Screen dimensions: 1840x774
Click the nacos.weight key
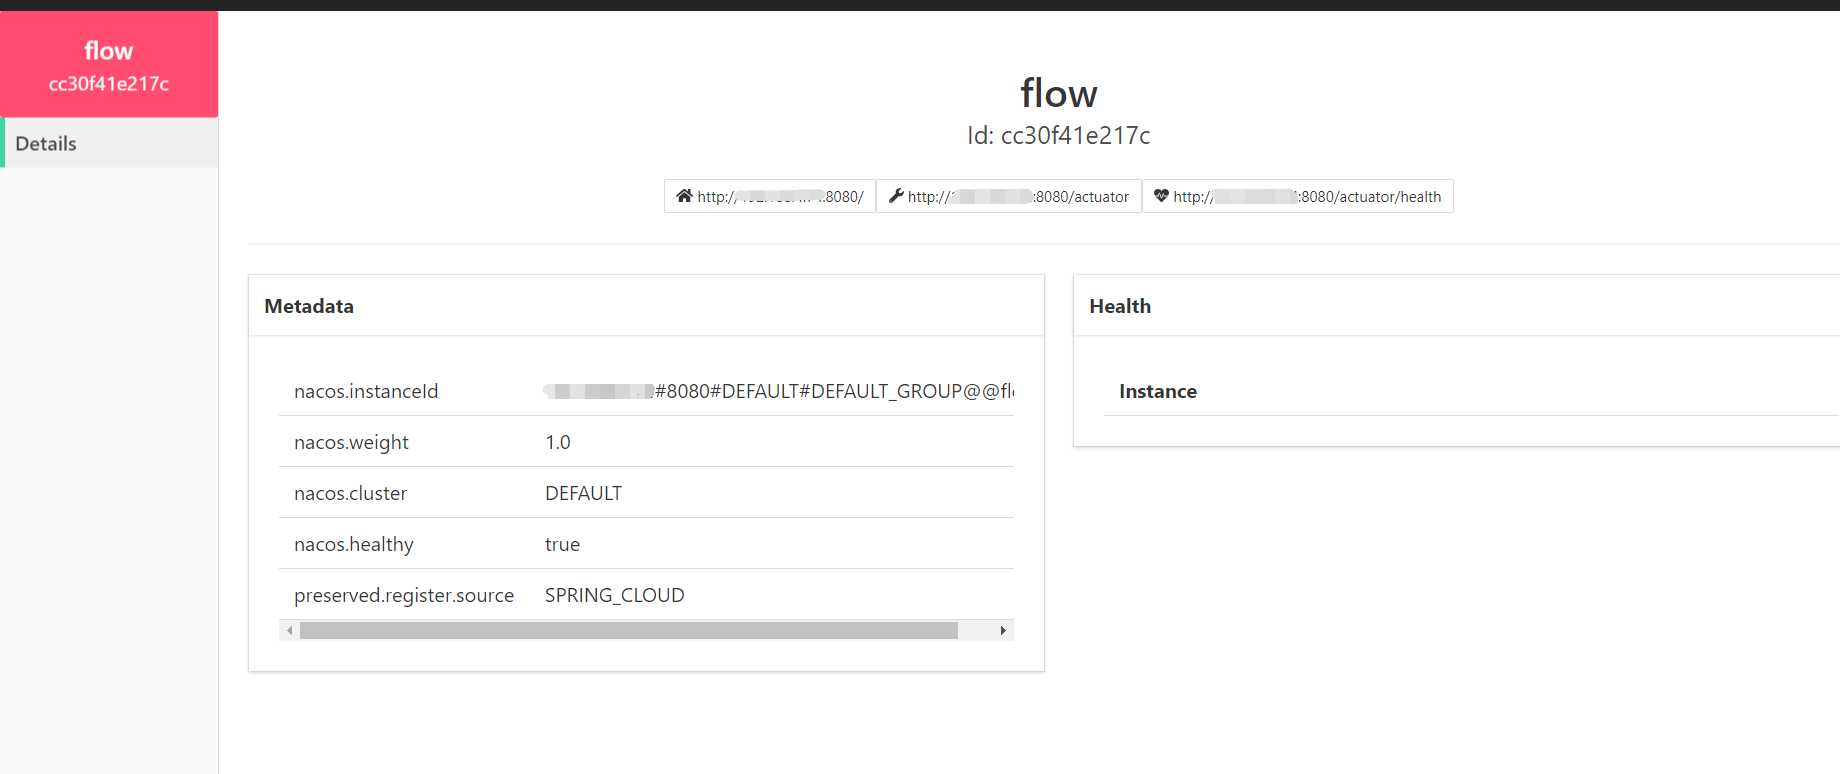click(351, 442)
